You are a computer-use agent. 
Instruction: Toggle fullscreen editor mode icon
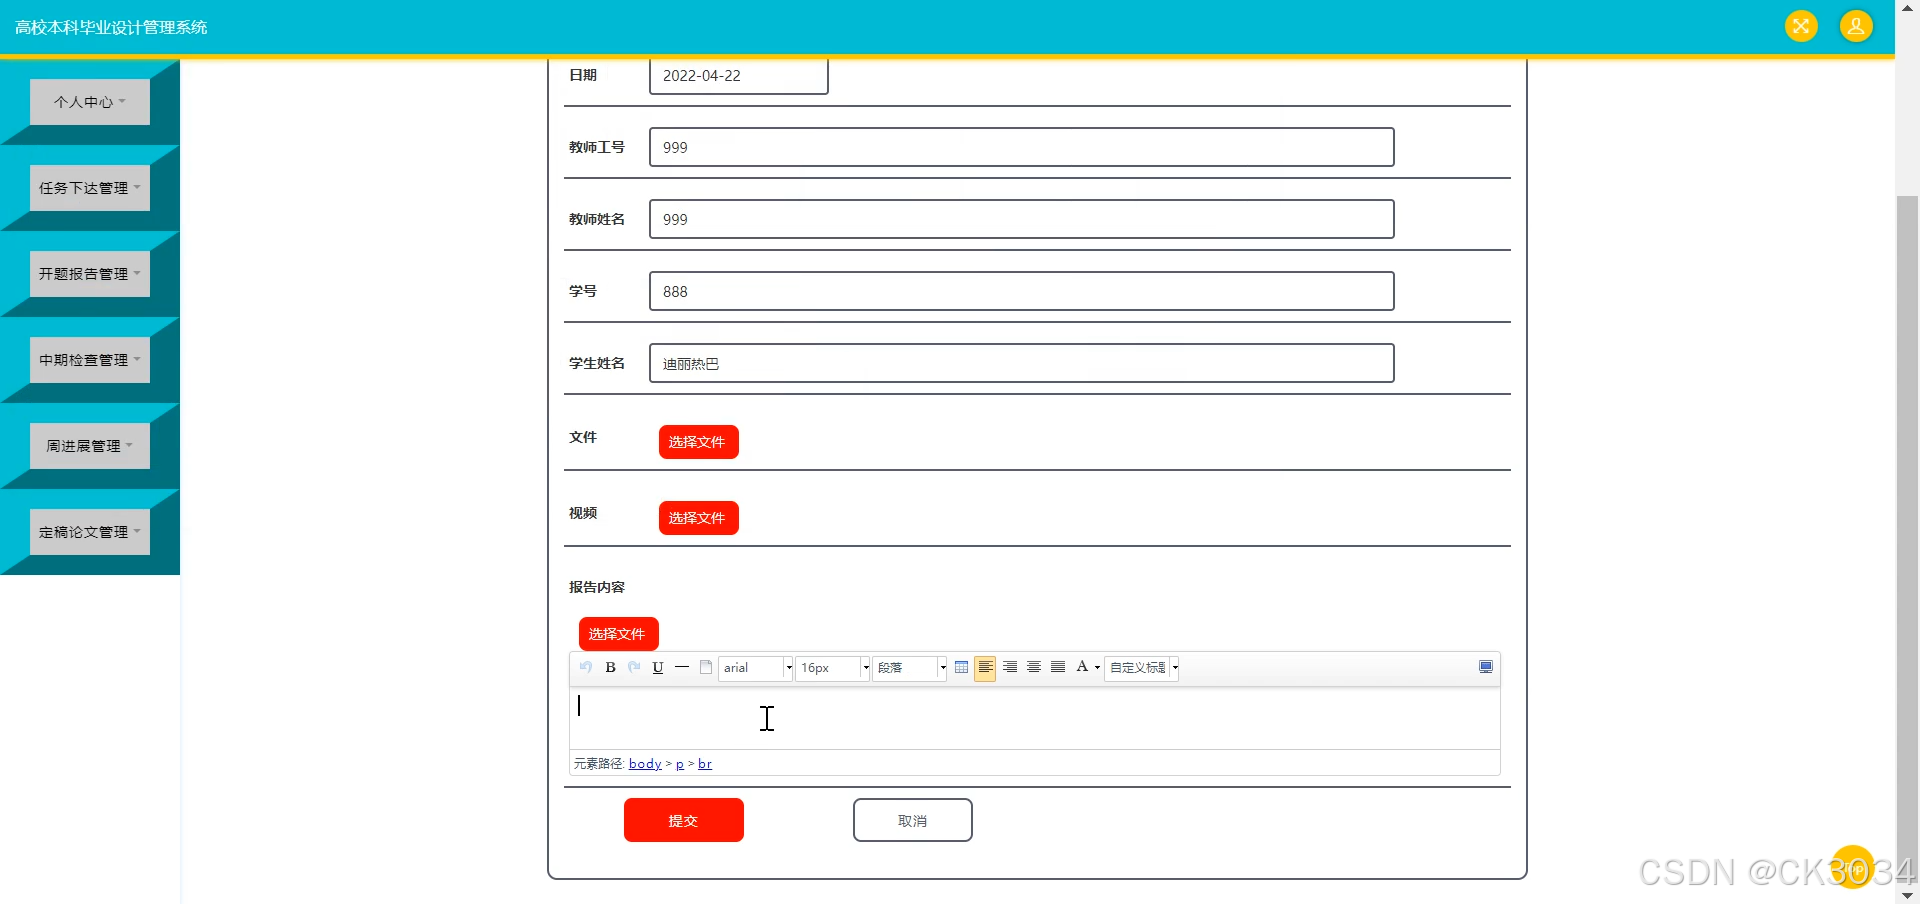(1486, 667)
